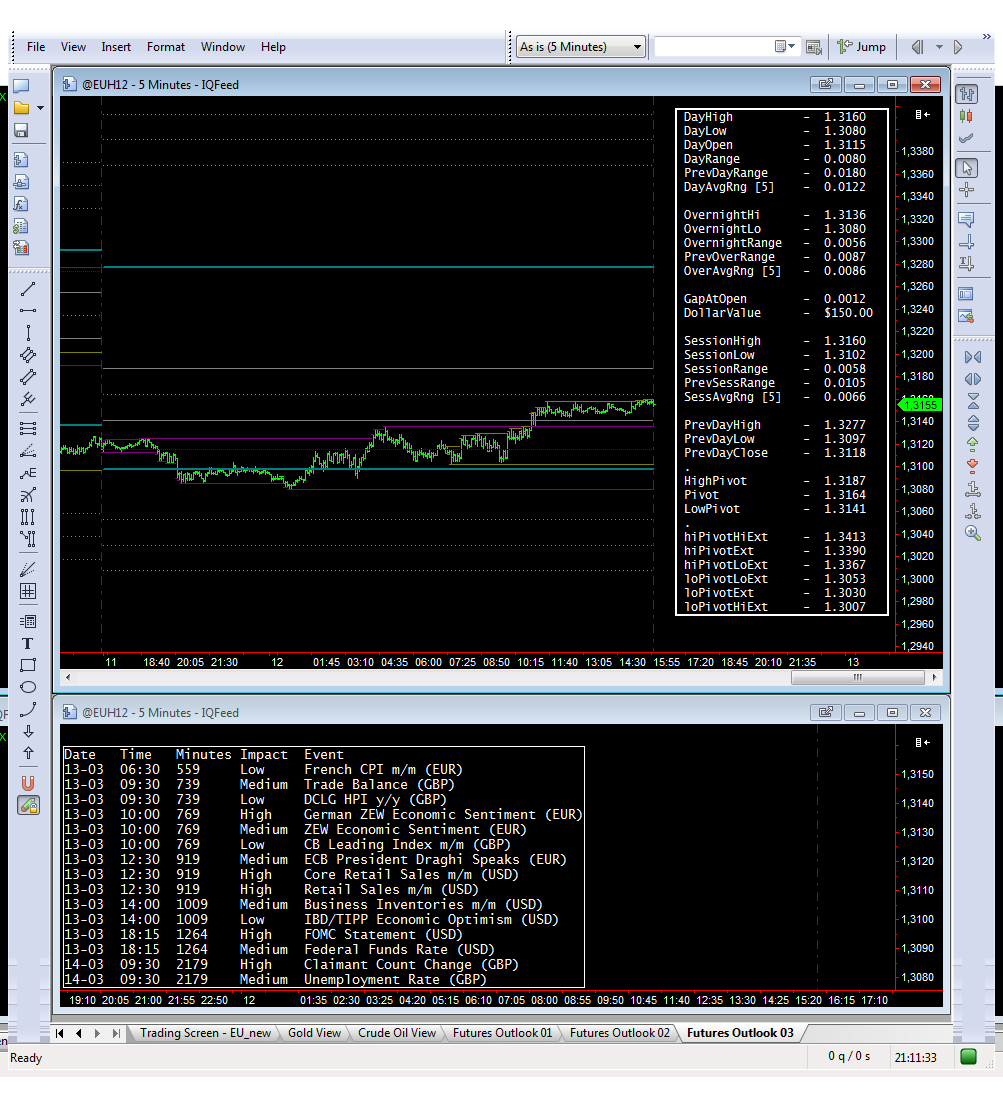Click the upper chart scrollbar left arrow
Screen dimensions: 1003x1095
coord(68,677)
